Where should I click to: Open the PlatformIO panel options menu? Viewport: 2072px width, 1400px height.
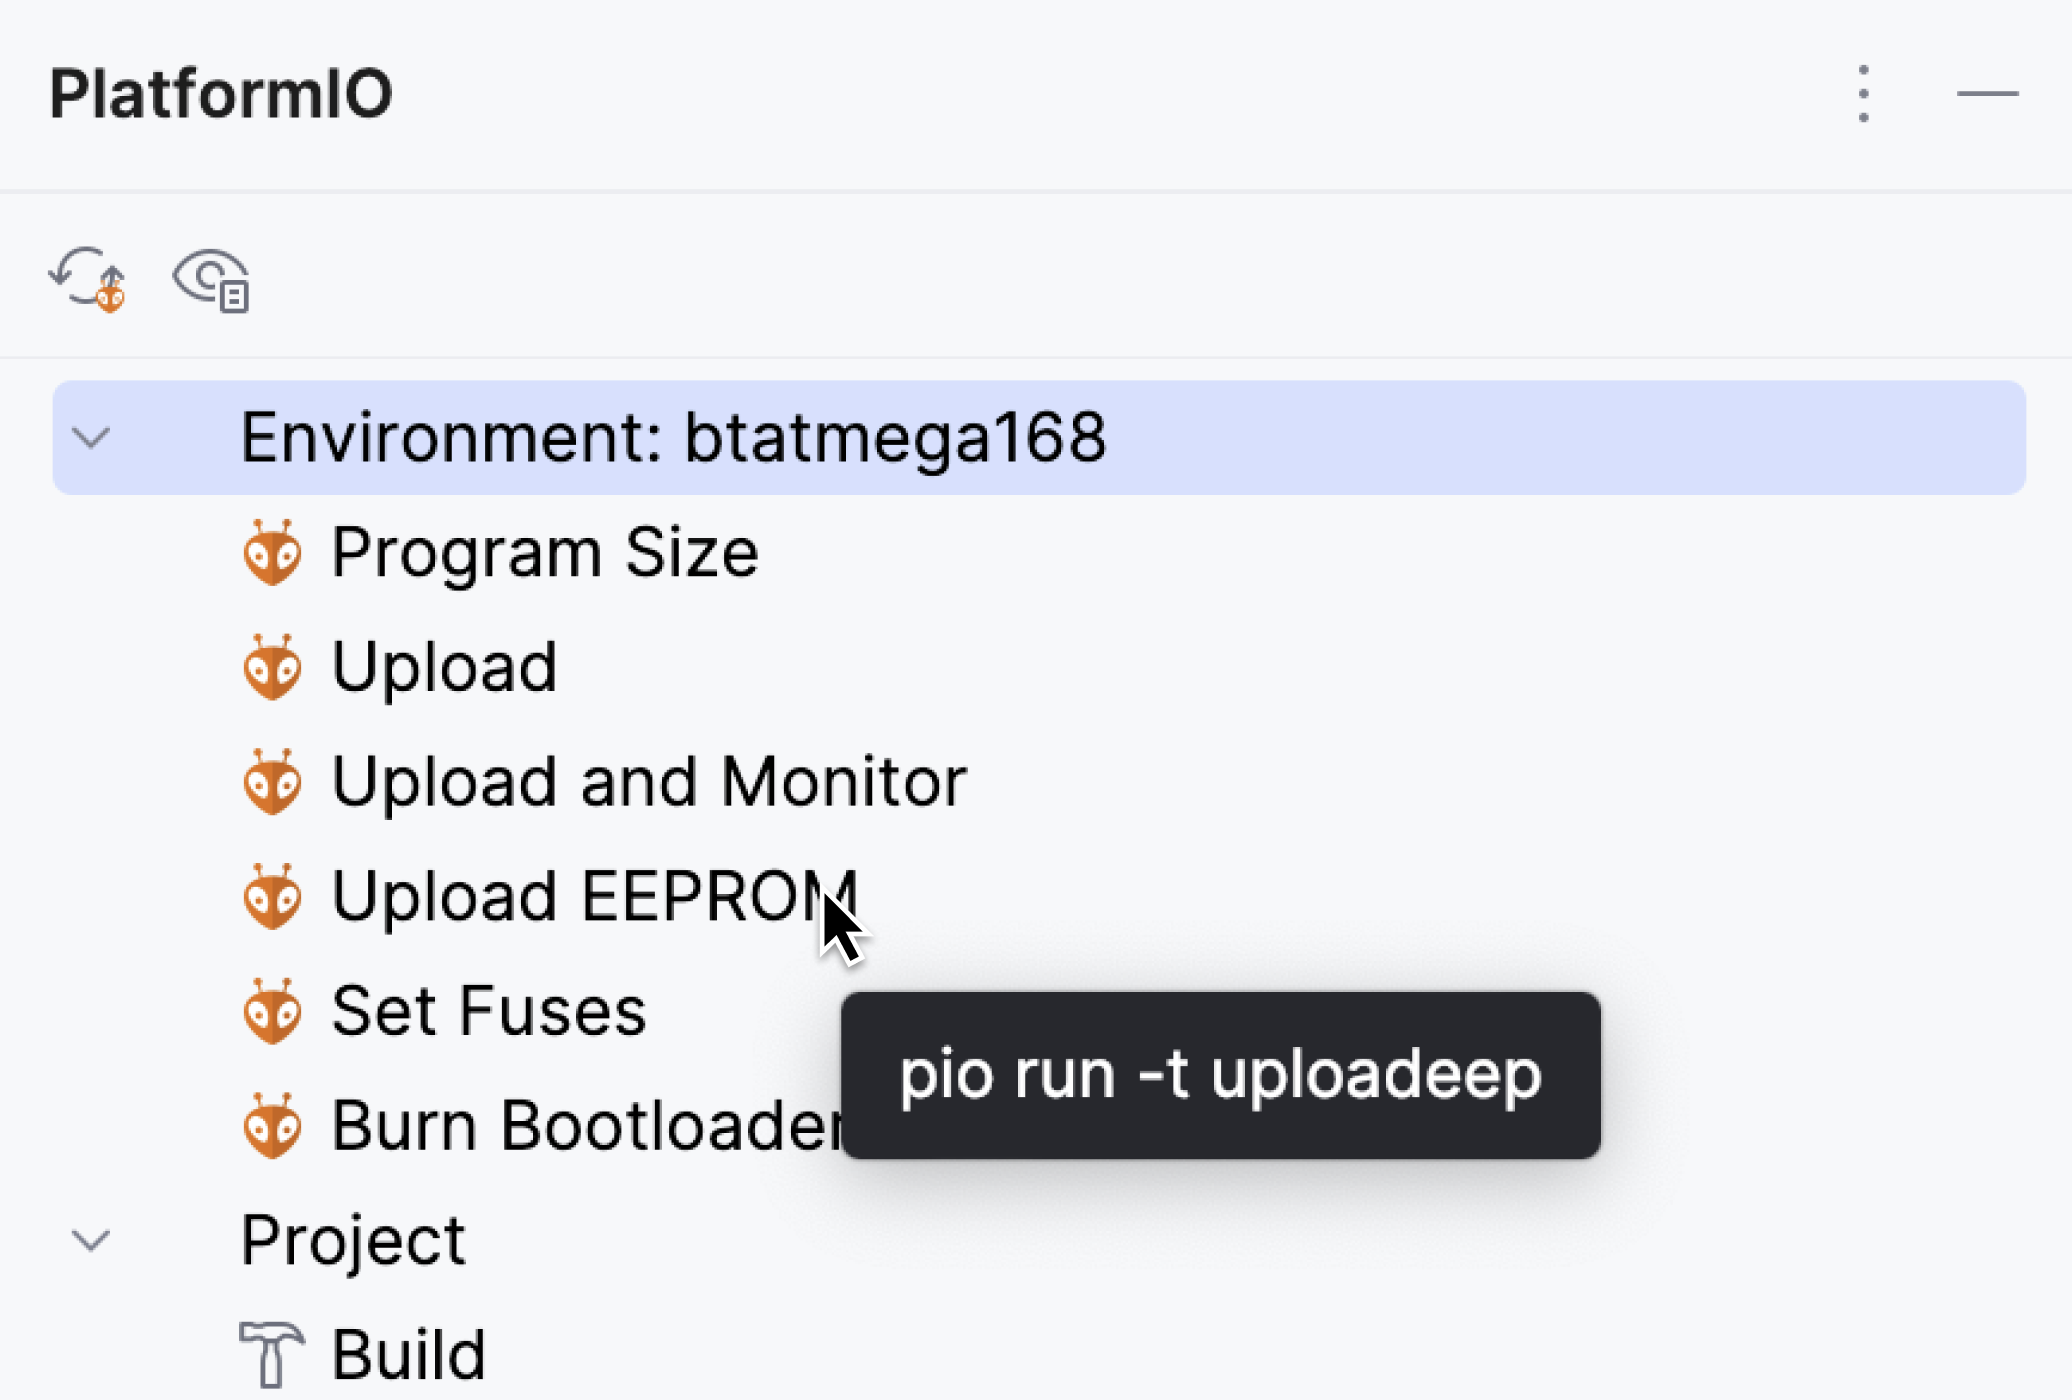pyautogui.click(x=1862, y=93)
